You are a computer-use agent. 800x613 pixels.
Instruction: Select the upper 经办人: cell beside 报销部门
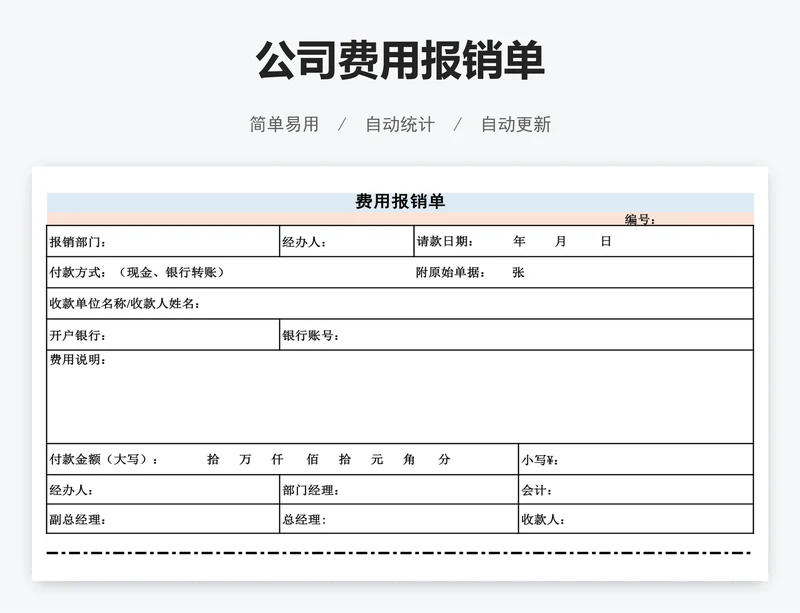point(347,241)
